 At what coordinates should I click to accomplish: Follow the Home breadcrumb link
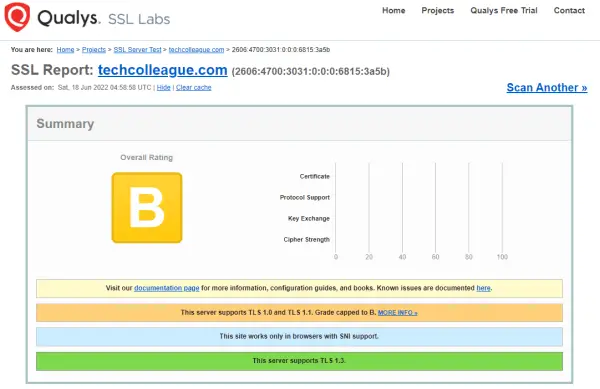65,50
